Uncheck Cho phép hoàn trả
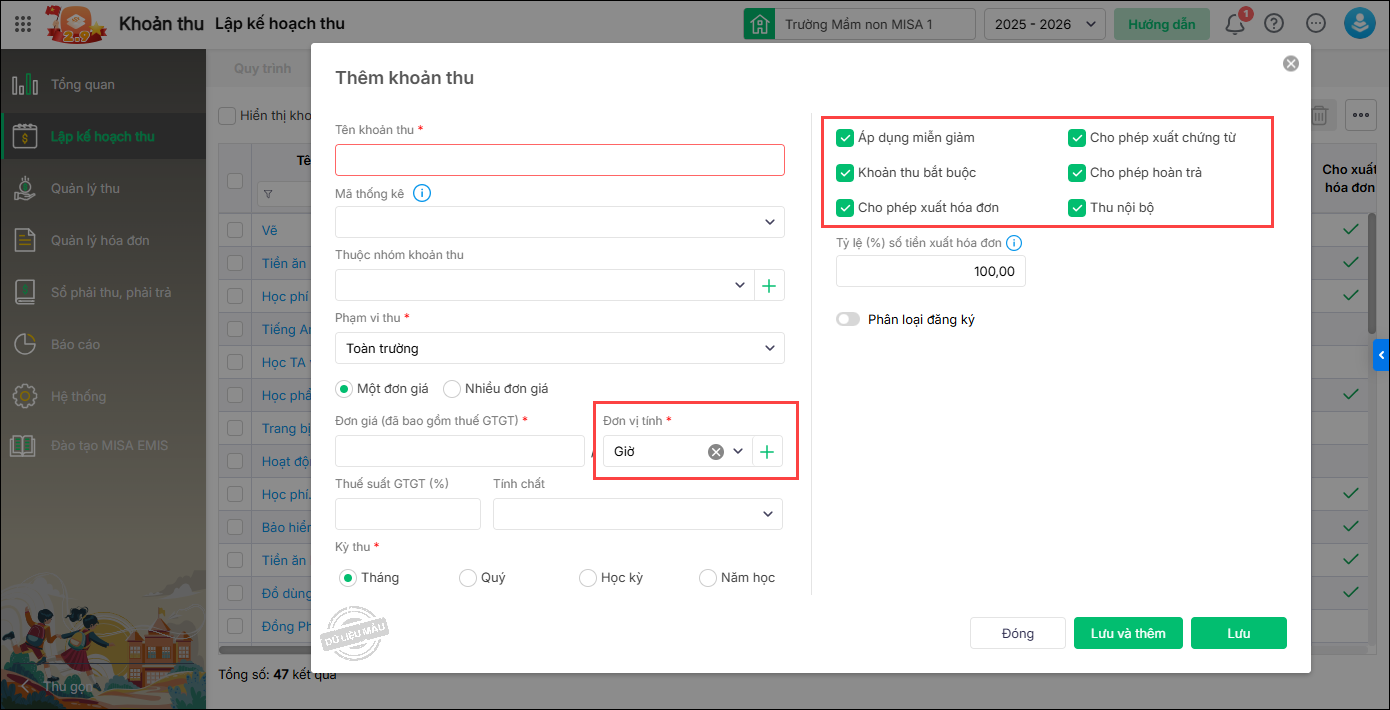Screen dimensions: 1390x710 click(x=1077, y=173)
